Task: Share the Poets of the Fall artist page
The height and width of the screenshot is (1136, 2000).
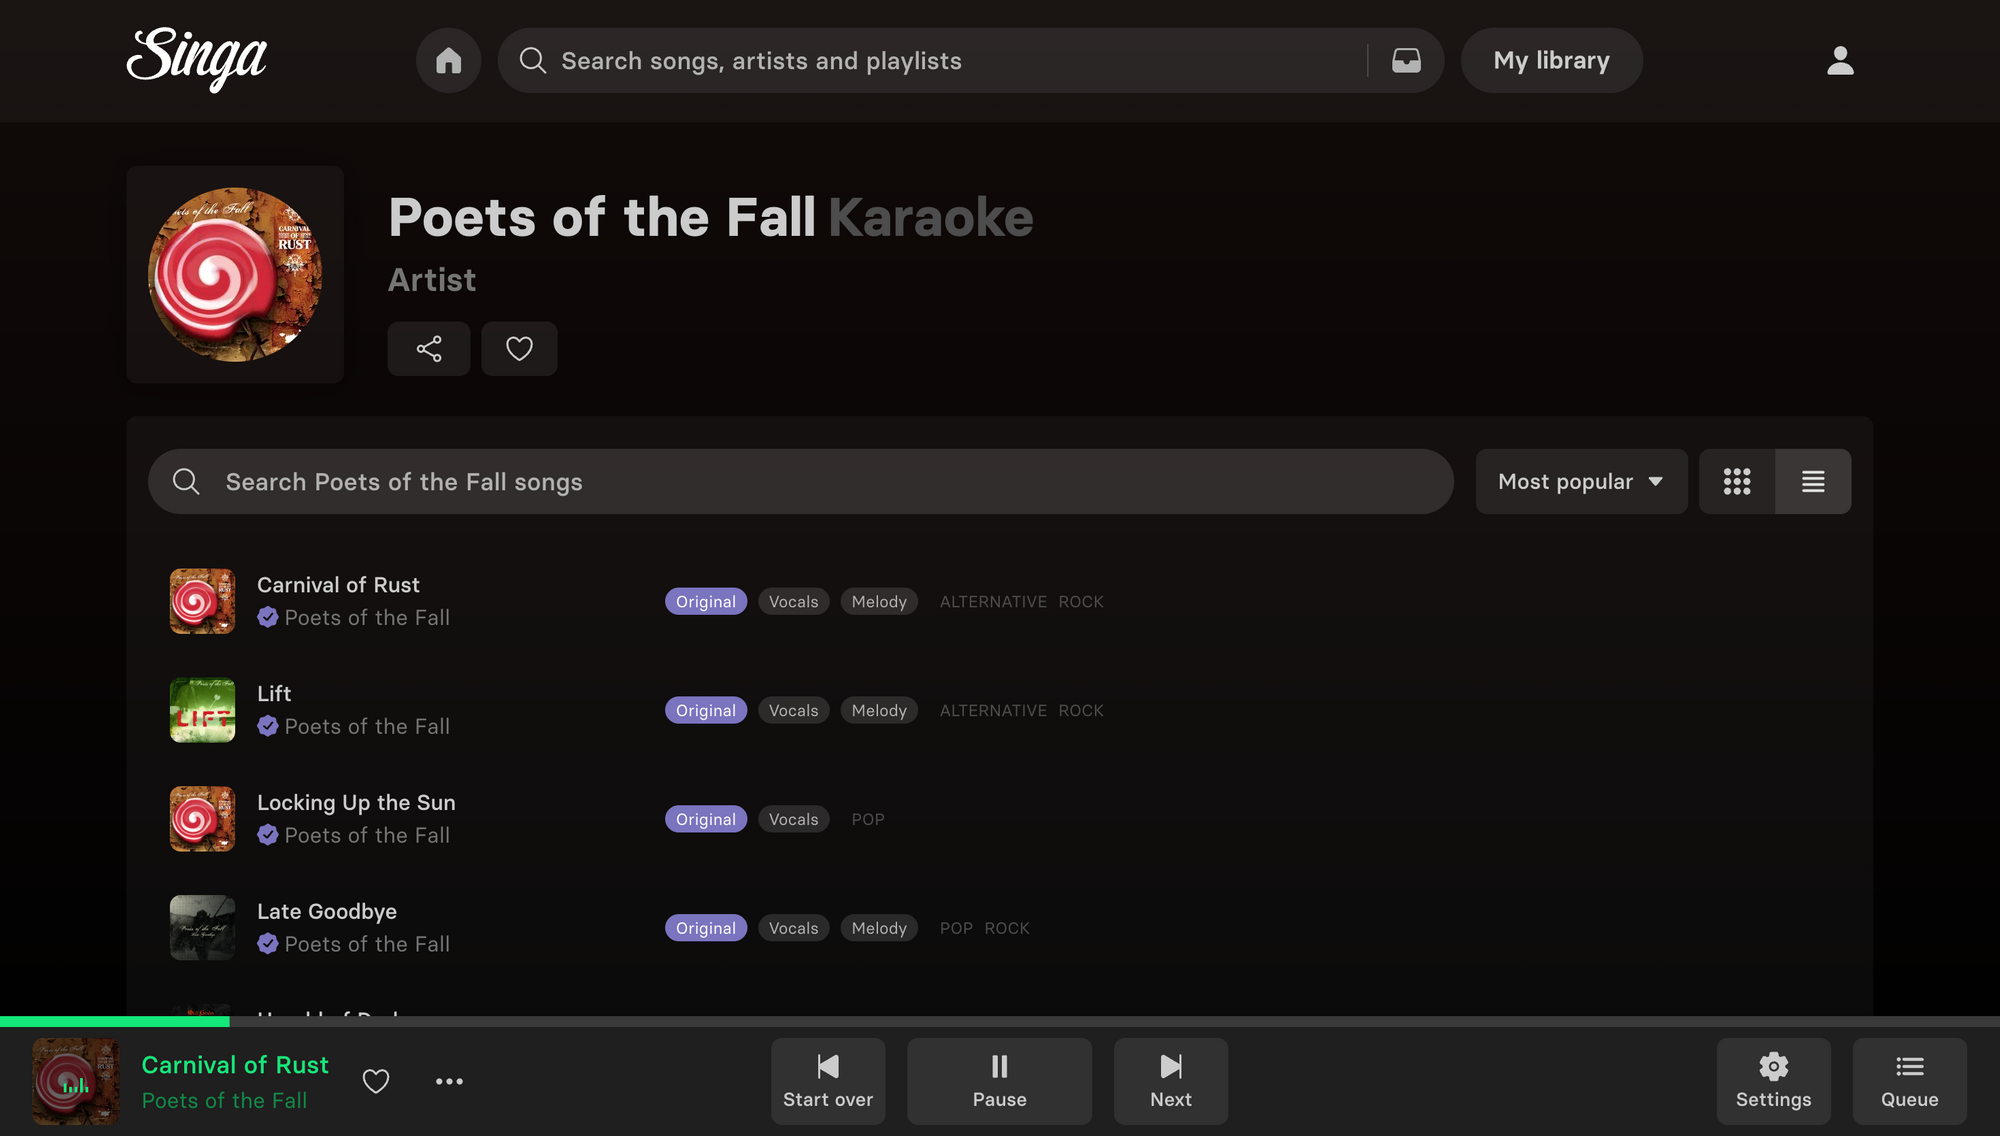Action: [429, 348]
